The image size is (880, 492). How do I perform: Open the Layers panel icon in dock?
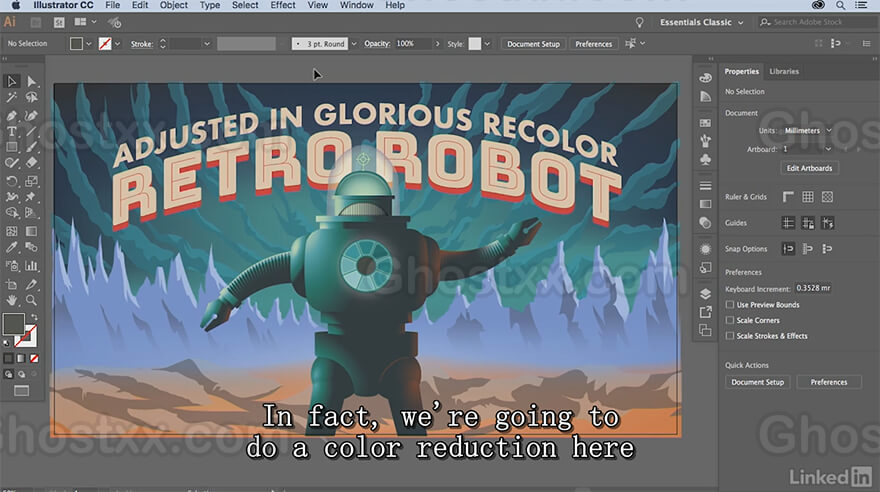pyautogui.click(x=705, y=294)
